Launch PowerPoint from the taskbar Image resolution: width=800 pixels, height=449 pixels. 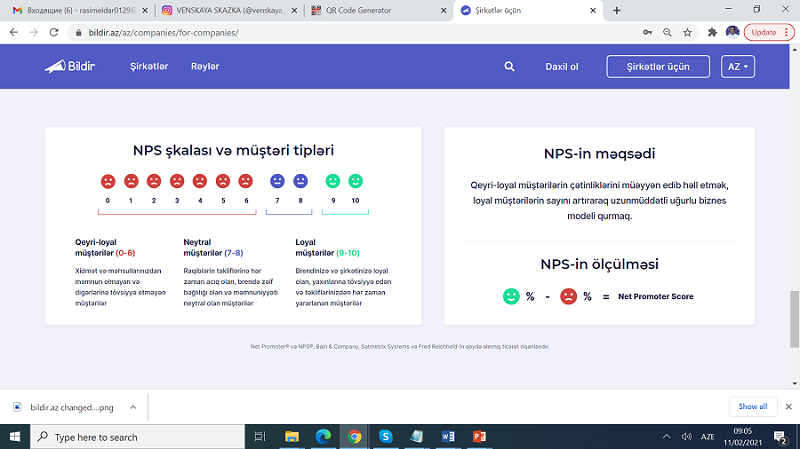tap(477, 436)
